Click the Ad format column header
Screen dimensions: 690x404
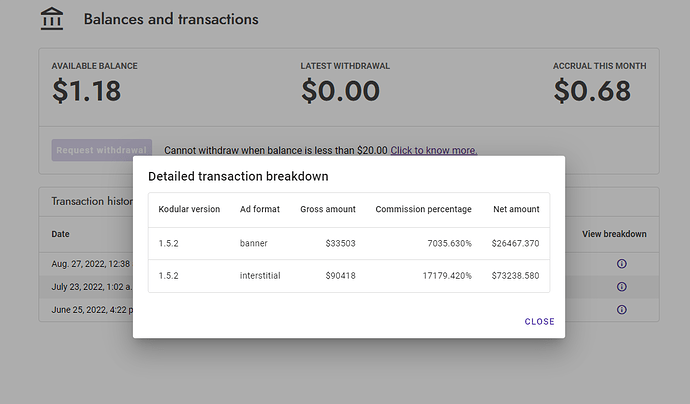pos(260,210)
